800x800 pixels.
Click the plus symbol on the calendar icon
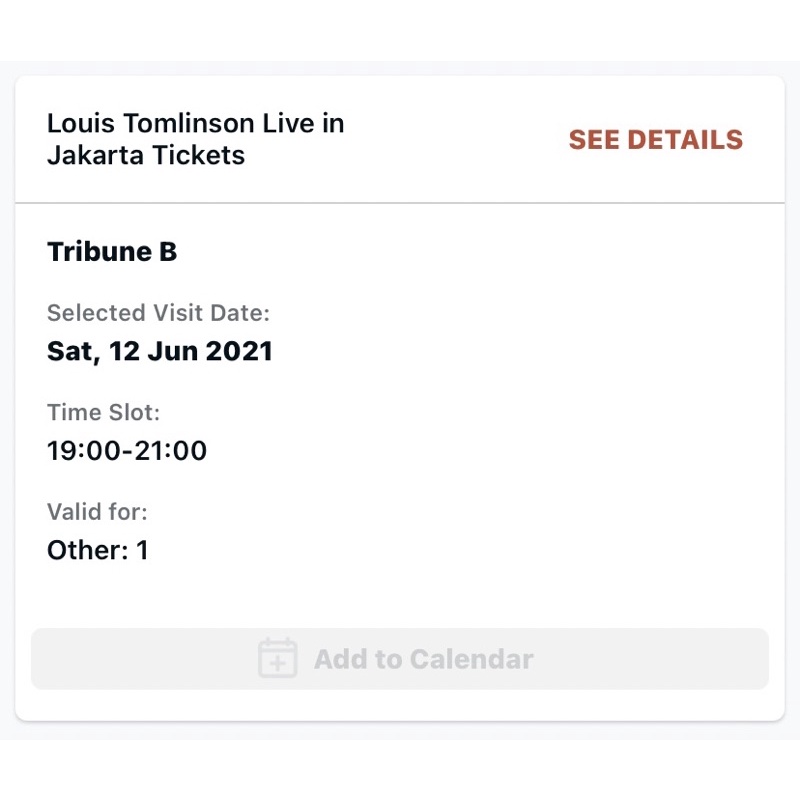[x=278, y=662]
